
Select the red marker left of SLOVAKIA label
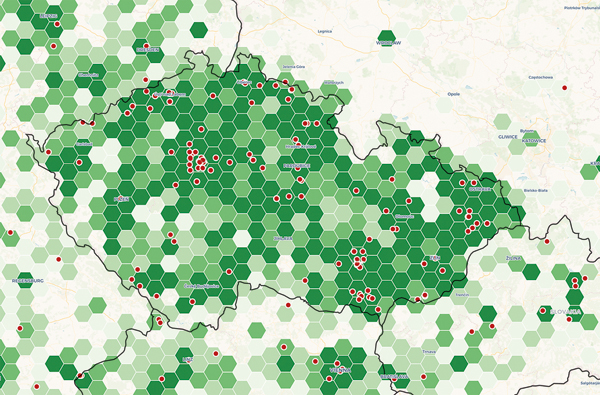click(543, 310)
